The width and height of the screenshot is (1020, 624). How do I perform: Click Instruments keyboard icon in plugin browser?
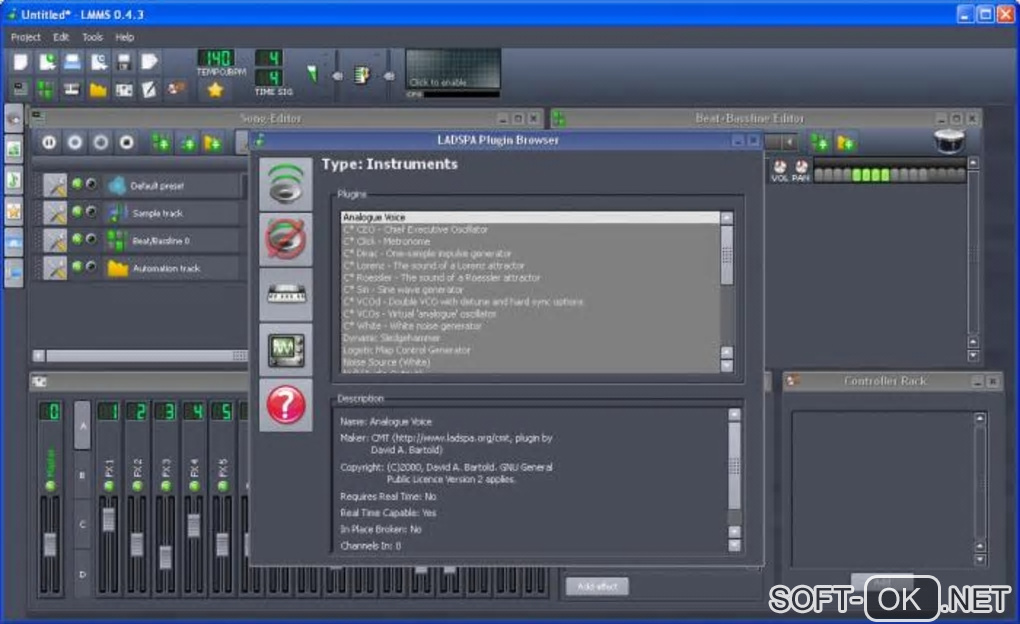coord(286,294)
